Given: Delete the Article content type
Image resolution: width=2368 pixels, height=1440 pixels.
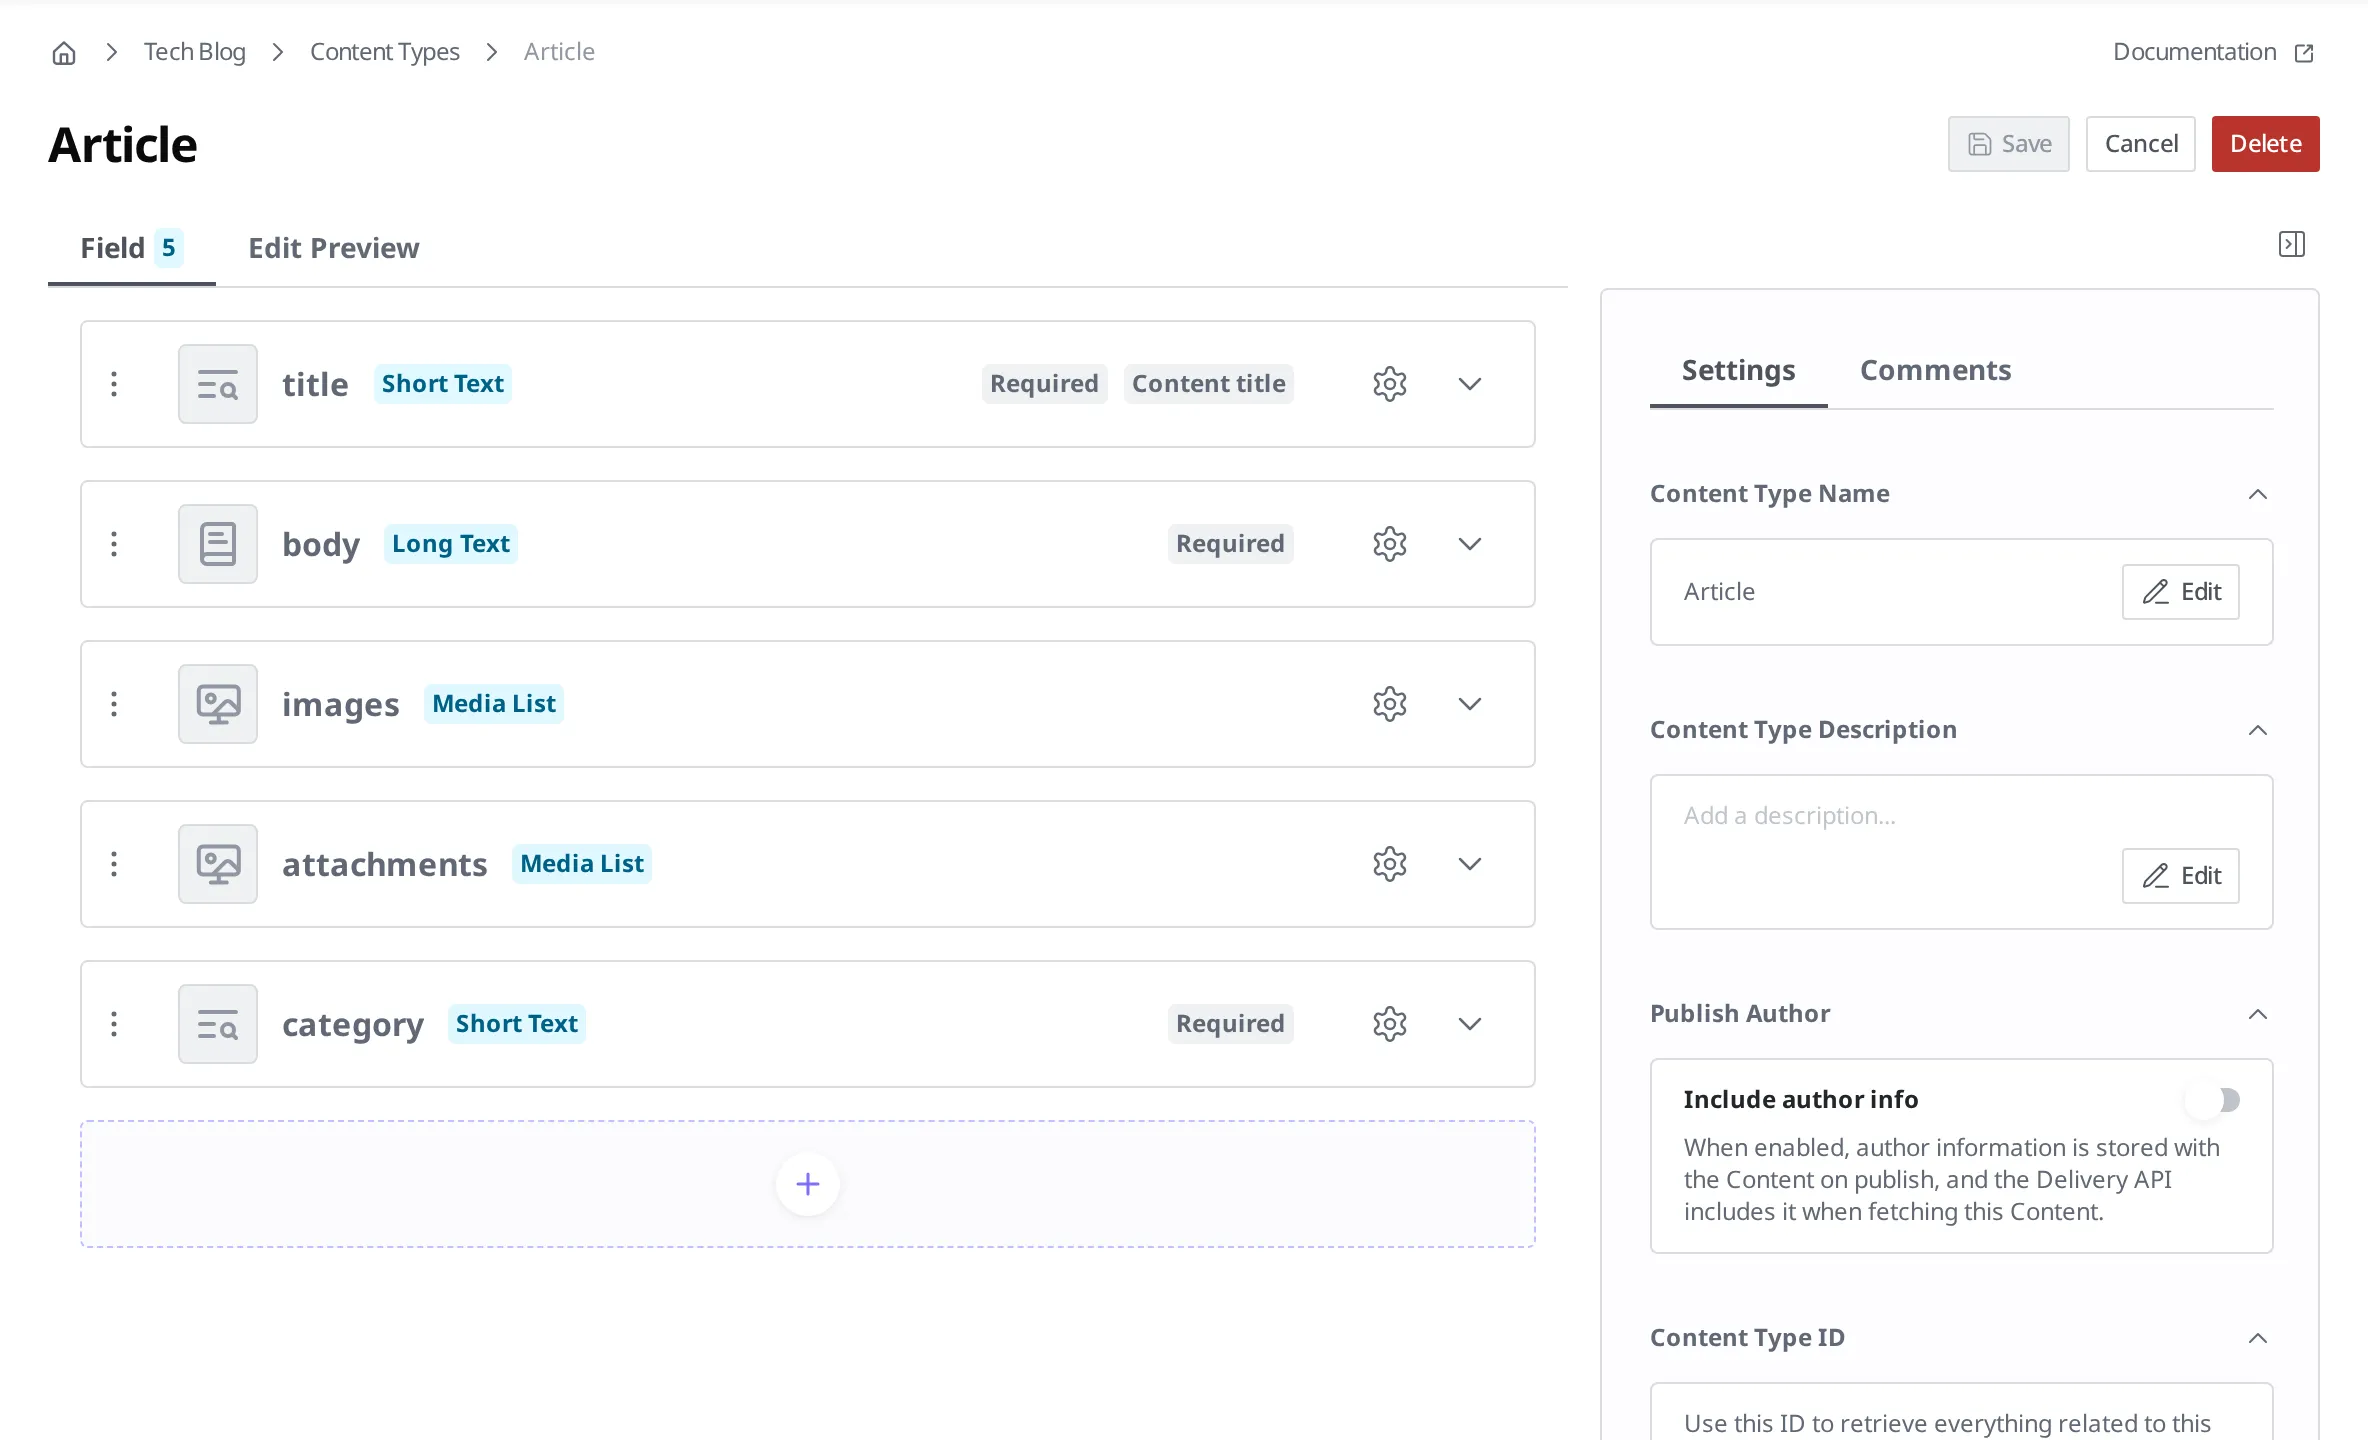Looking at the screenshot, I should pyautogui.click(x=2266, y=144).
